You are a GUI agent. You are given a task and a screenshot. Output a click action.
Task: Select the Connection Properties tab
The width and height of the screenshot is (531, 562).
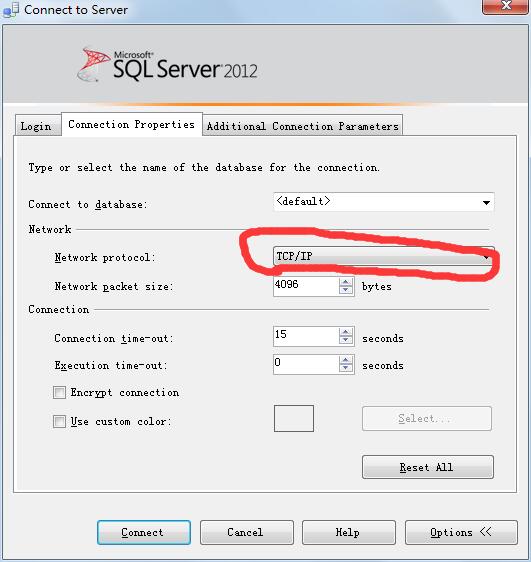(132, 124)
